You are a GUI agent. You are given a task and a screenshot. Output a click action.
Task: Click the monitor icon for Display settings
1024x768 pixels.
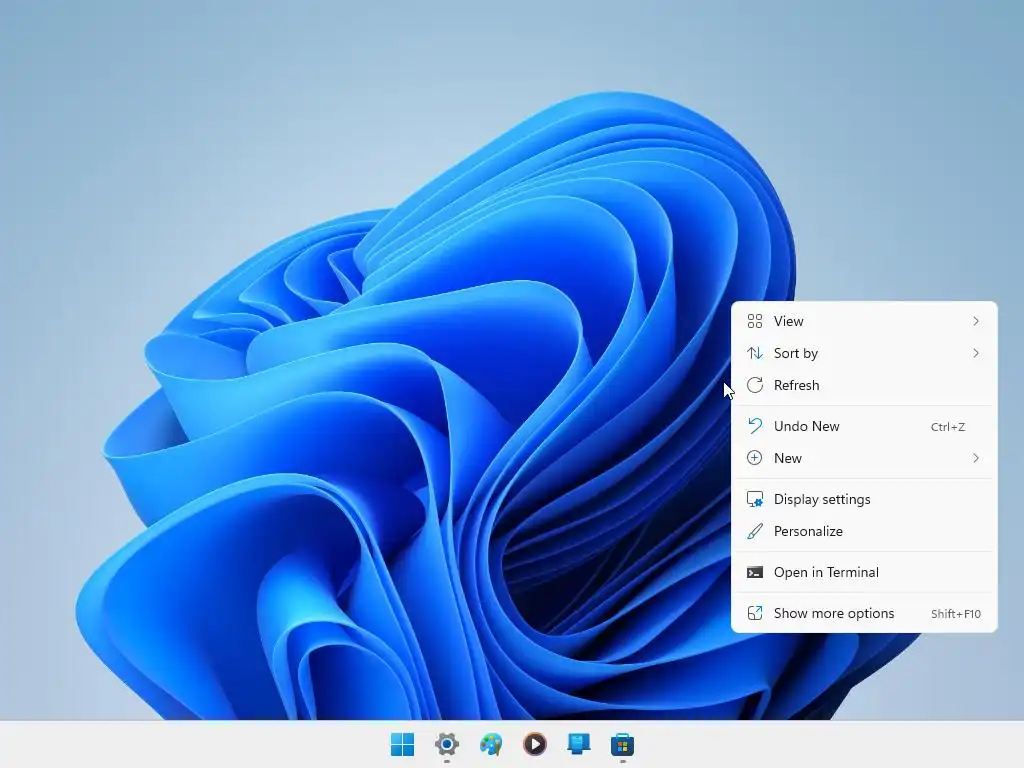(755, 500)
